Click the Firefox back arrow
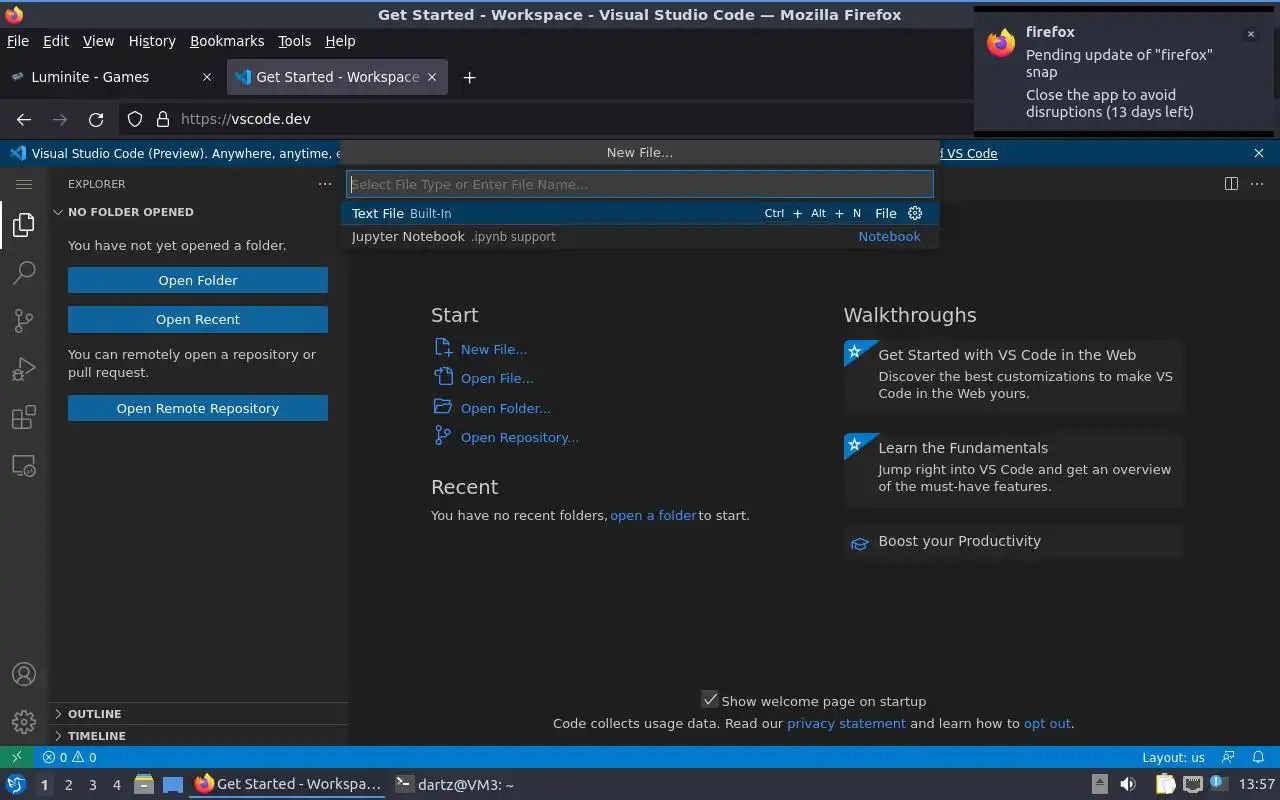 (x=24, y=119)
